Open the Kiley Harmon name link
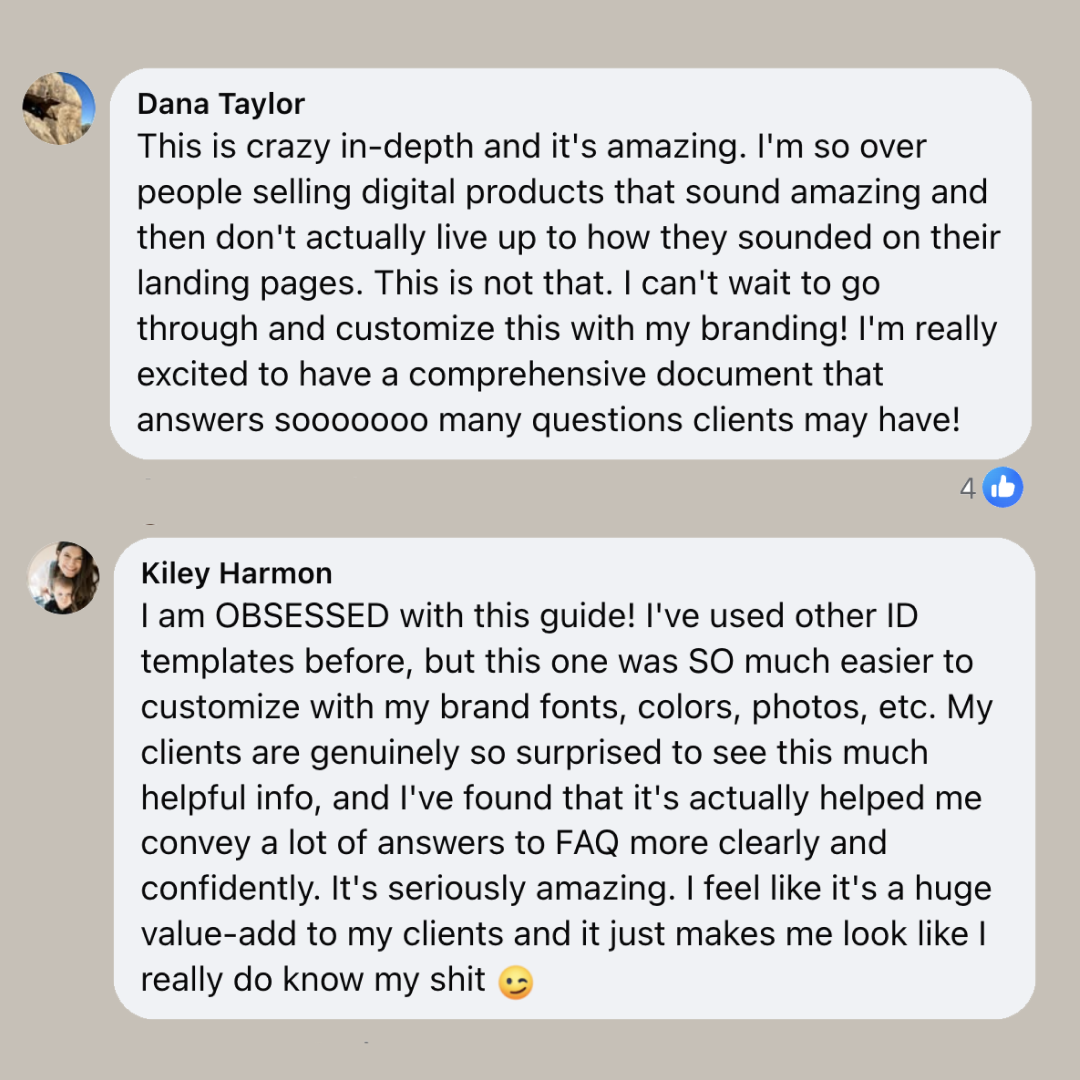This screenshot has width=1080, height=1080. 236,573
